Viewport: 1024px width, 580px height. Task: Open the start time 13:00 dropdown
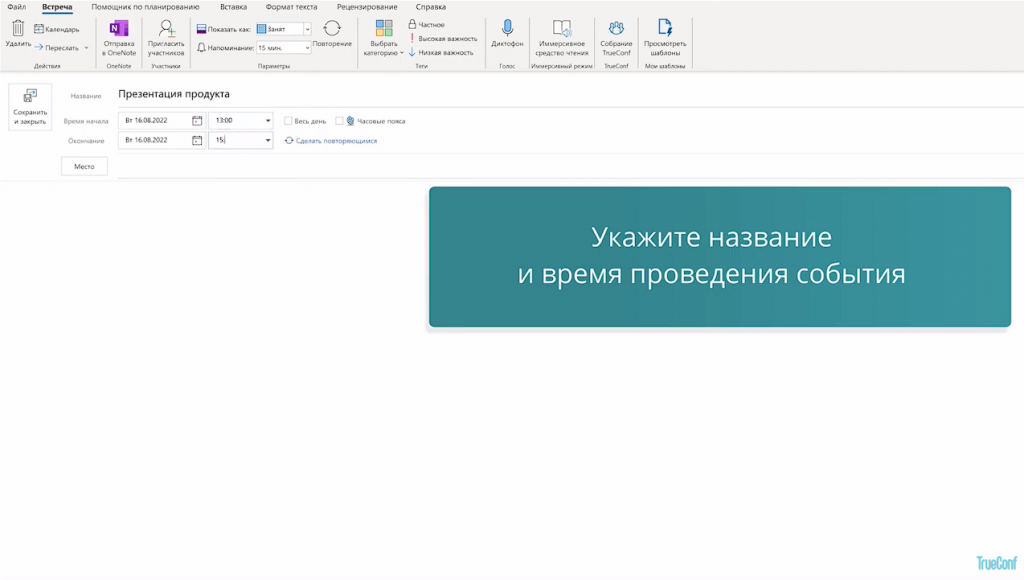point(268,120)
